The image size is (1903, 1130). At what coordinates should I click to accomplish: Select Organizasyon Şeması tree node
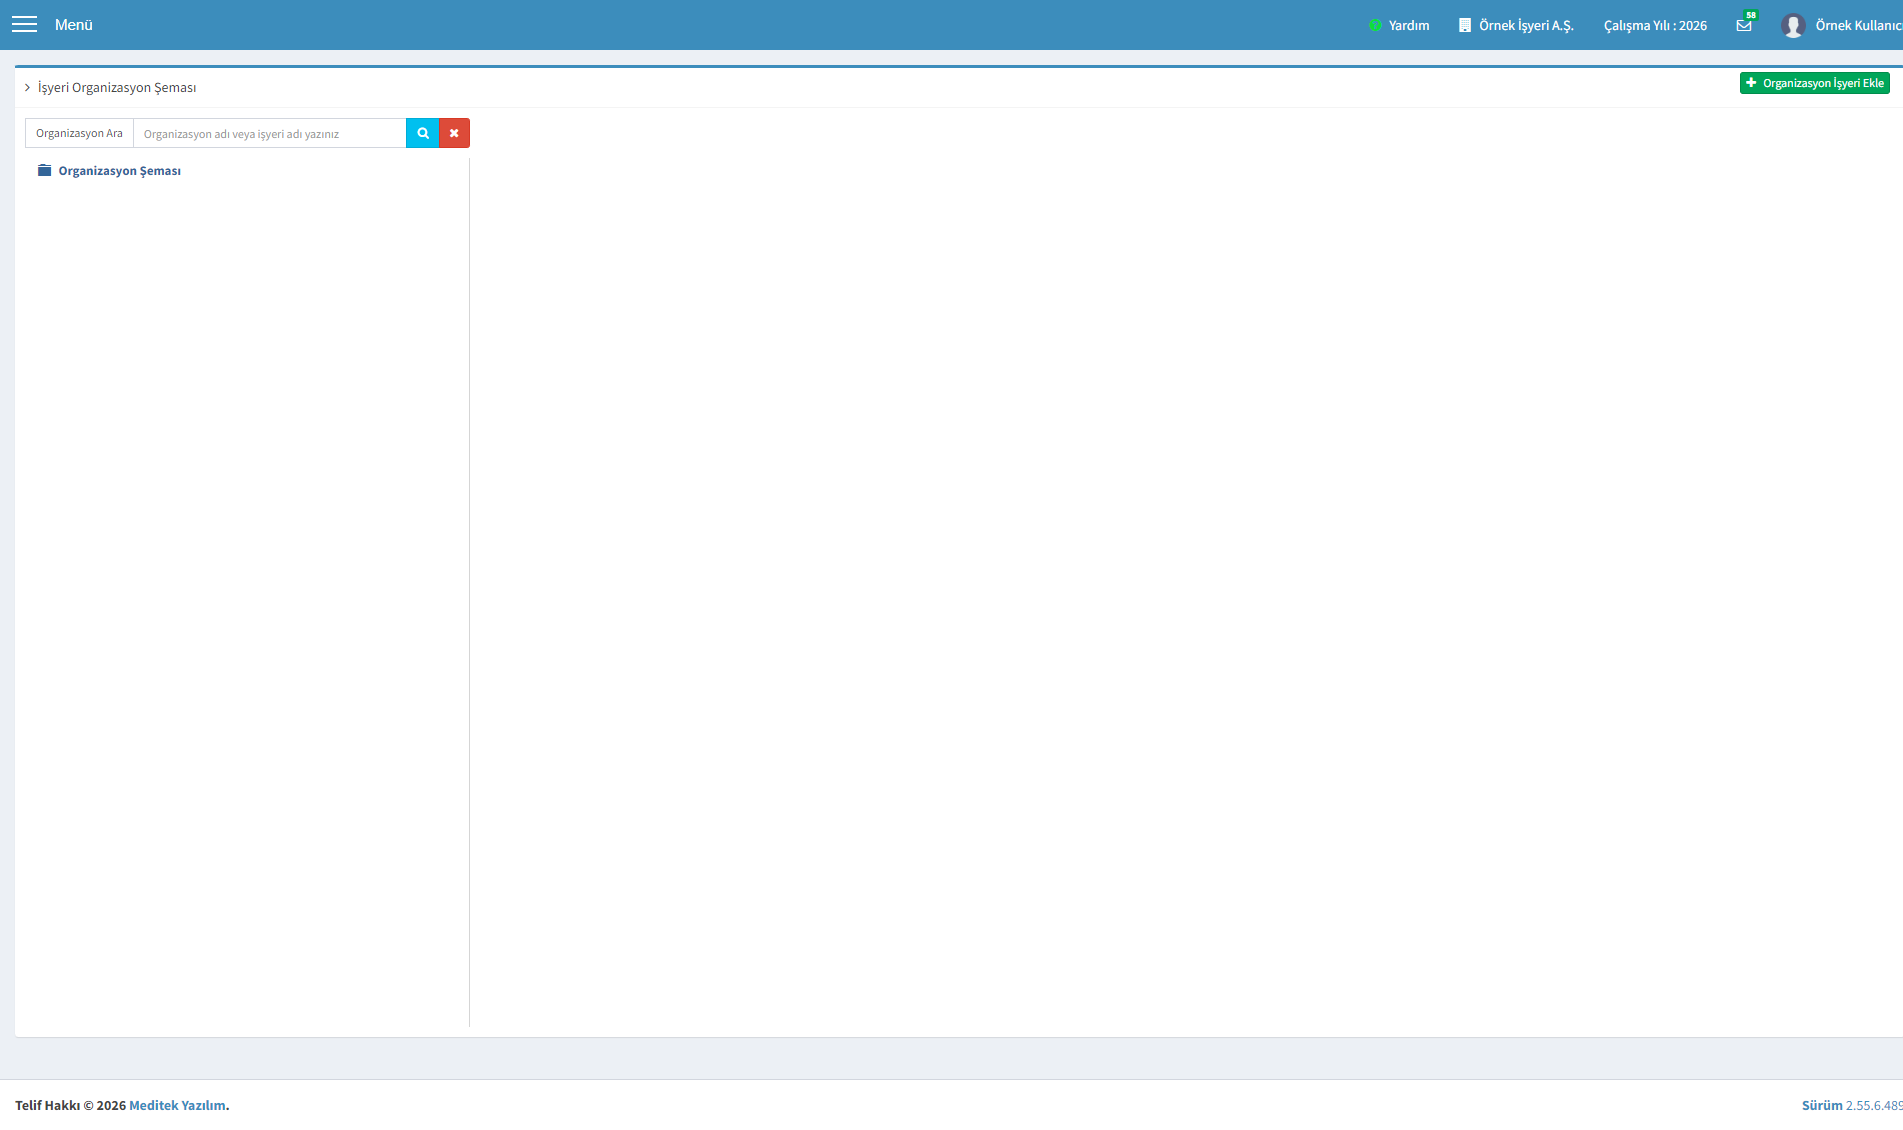(x=120, y=171)
